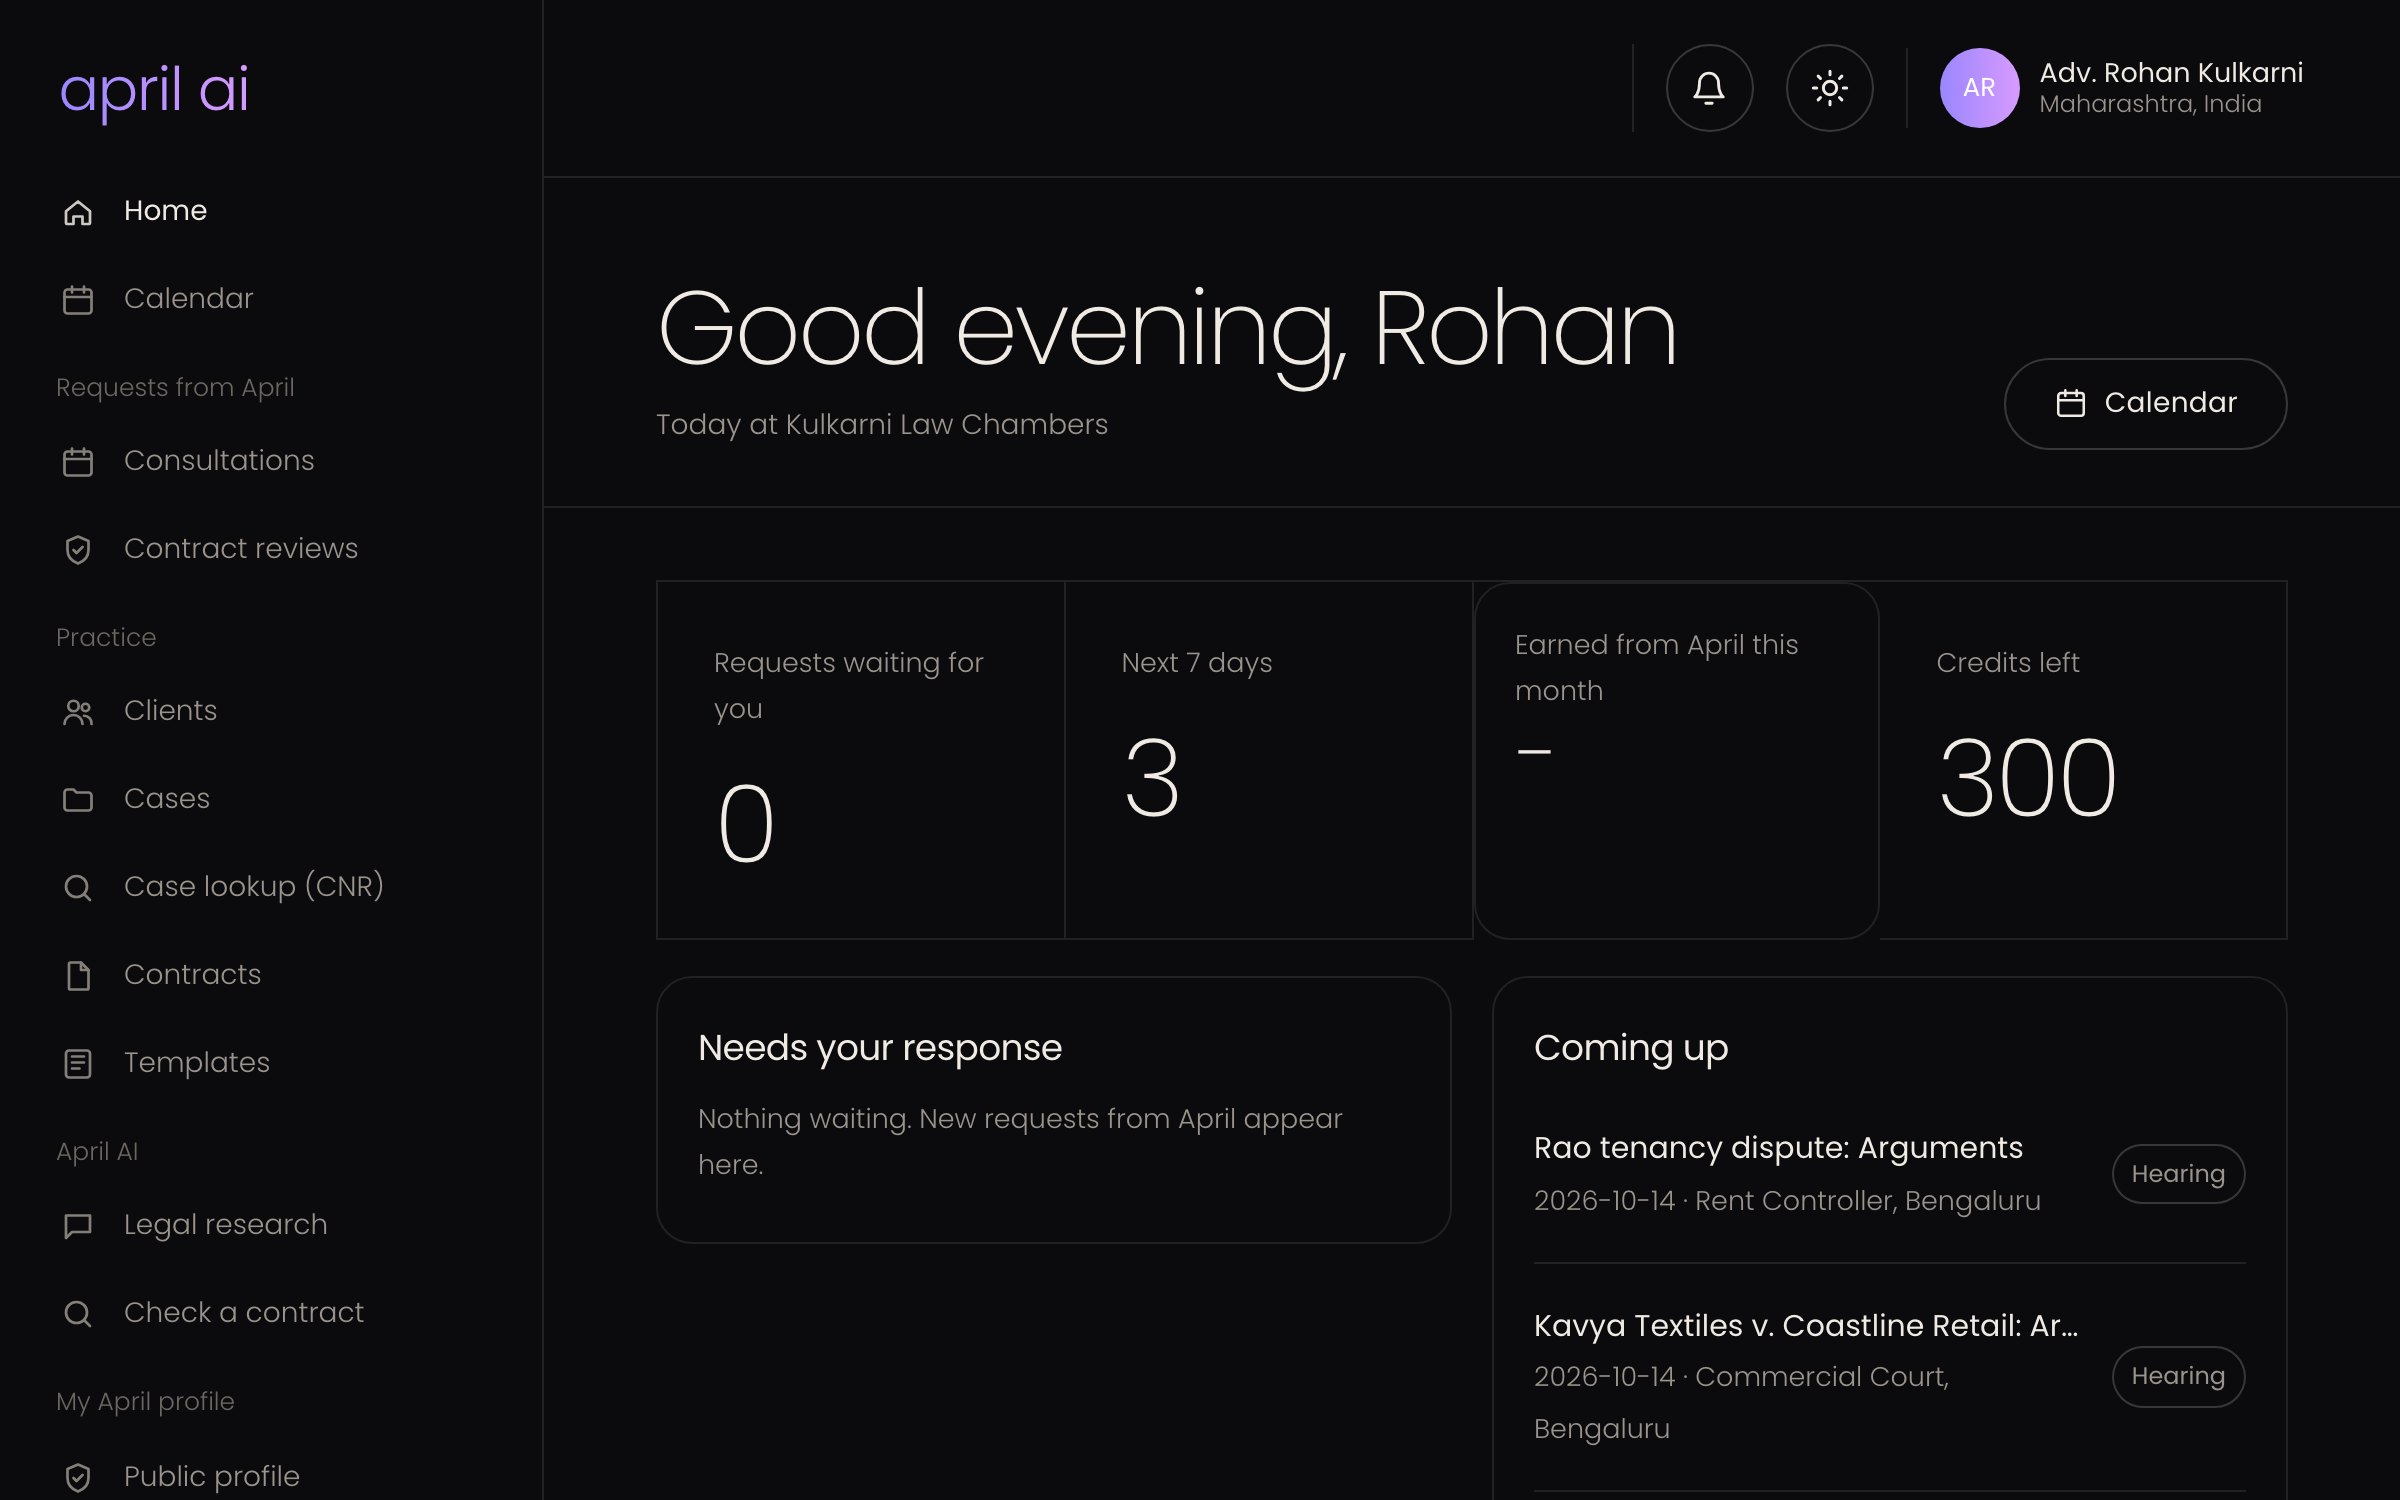Click the Clients people icon
Image resolution: width=2400 pixels, height=1500 pixels.
(x=78, y=712)
